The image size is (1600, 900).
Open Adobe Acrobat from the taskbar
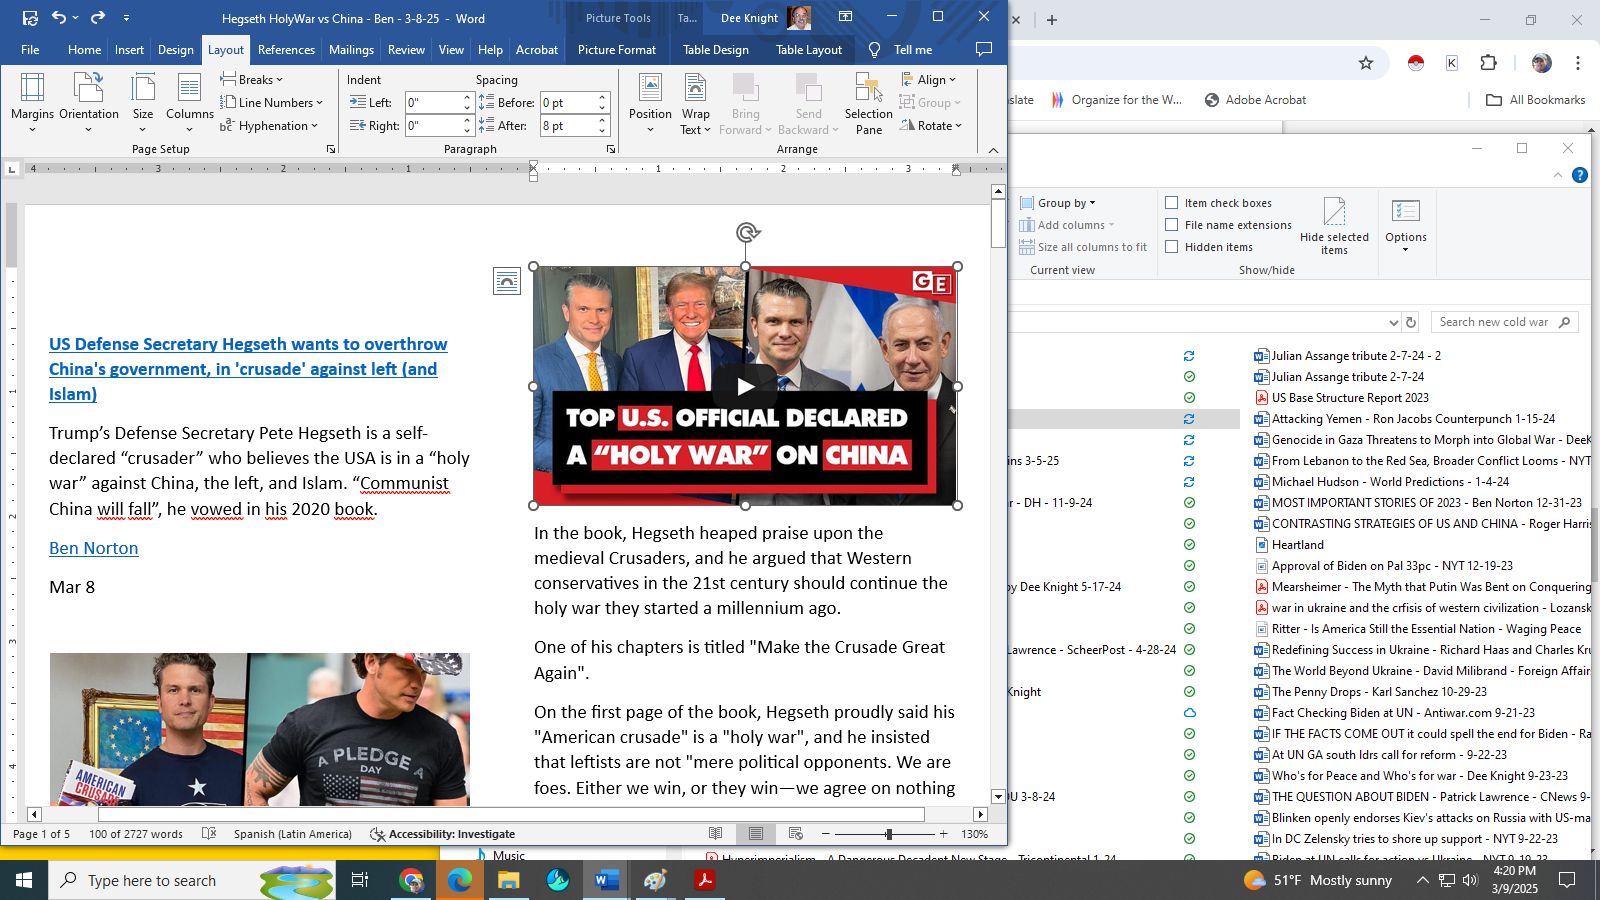click(705, 880)
